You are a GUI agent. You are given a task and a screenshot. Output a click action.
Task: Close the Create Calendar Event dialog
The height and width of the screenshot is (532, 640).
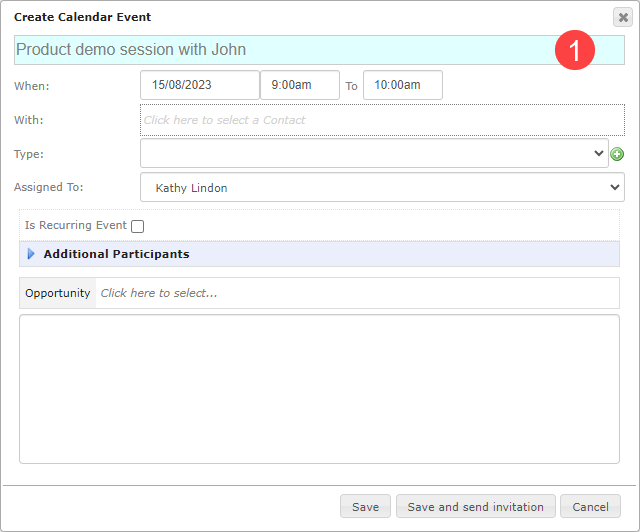(623, 17)
